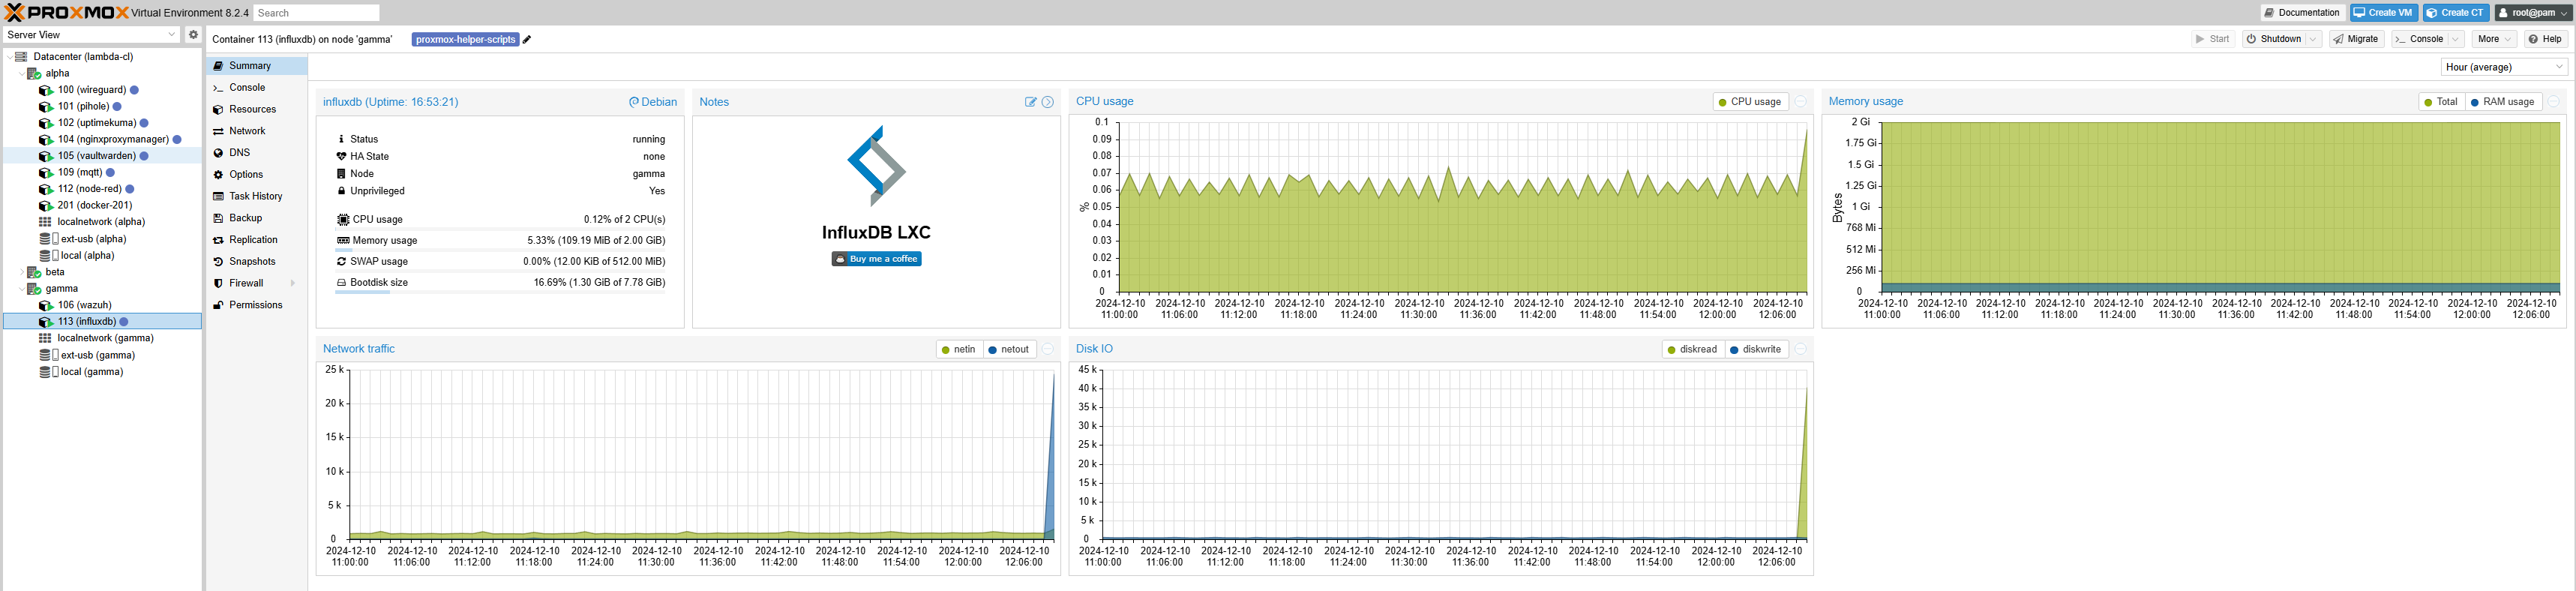Screen dimensions: 2576x591
Task: Click the pencil icon to edit tags
Action: pyautogui.click(x=527, y=40)
